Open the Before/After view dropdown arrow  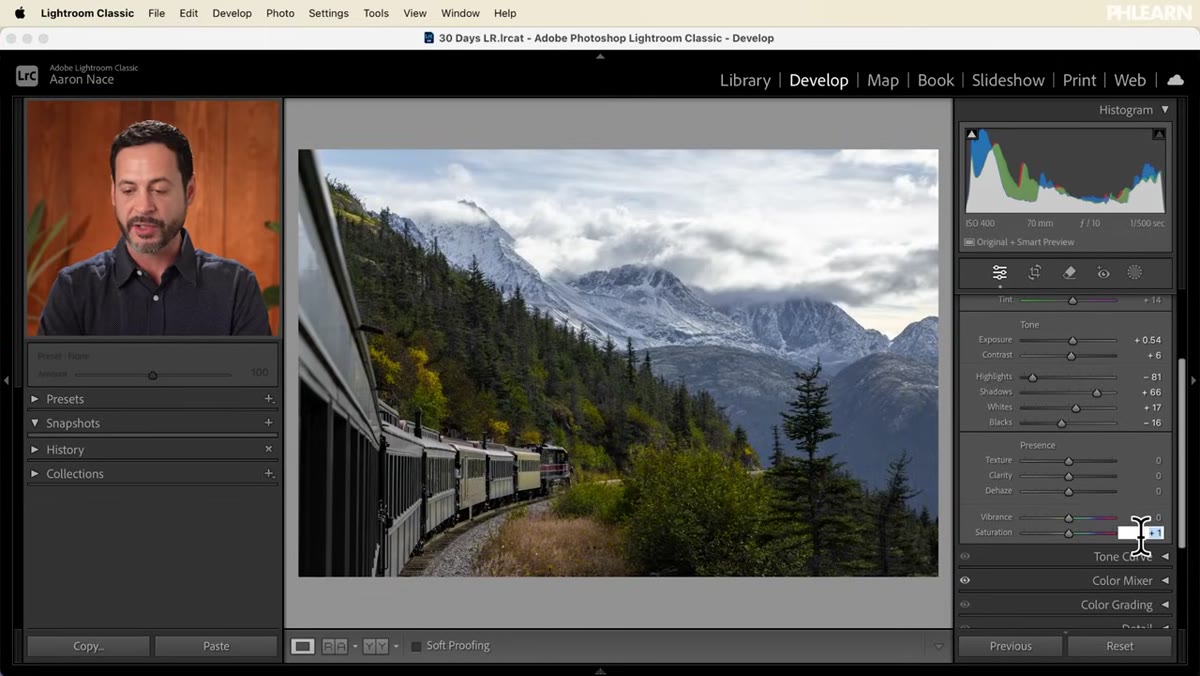395,646
